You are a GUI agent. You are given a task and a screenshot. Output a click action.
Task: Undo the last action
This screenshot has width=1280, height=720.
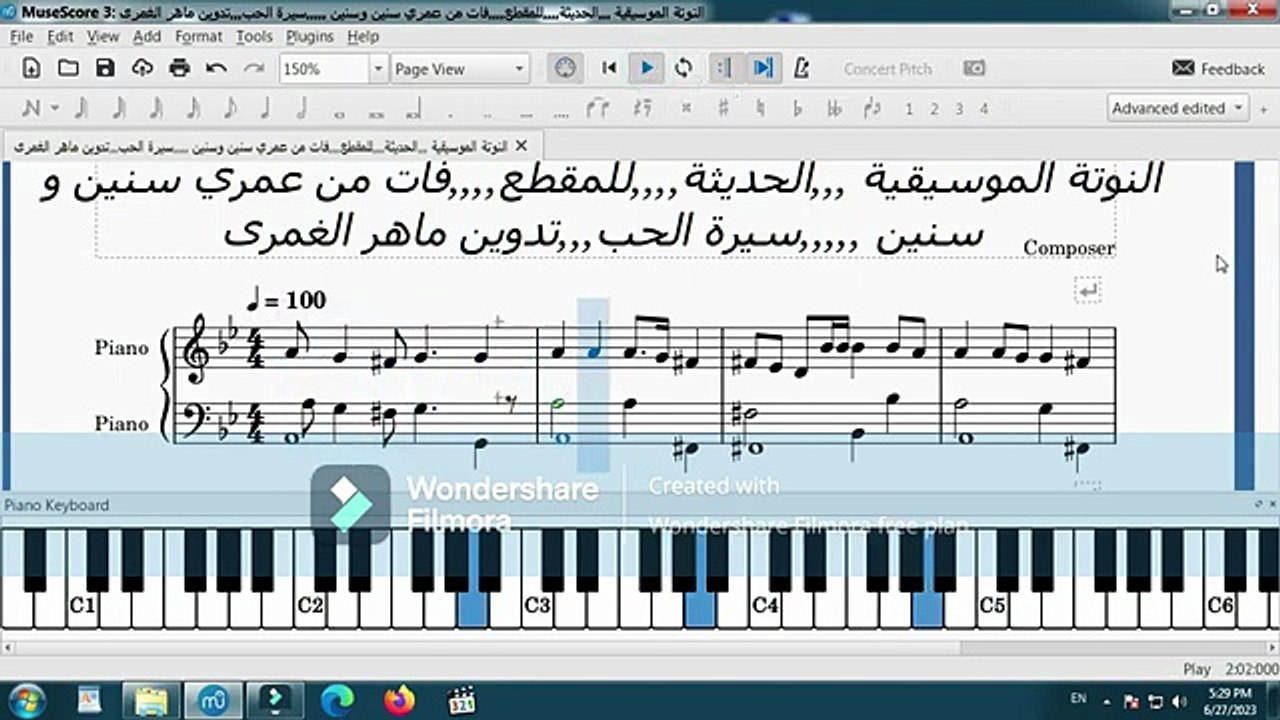pos(216,68)
